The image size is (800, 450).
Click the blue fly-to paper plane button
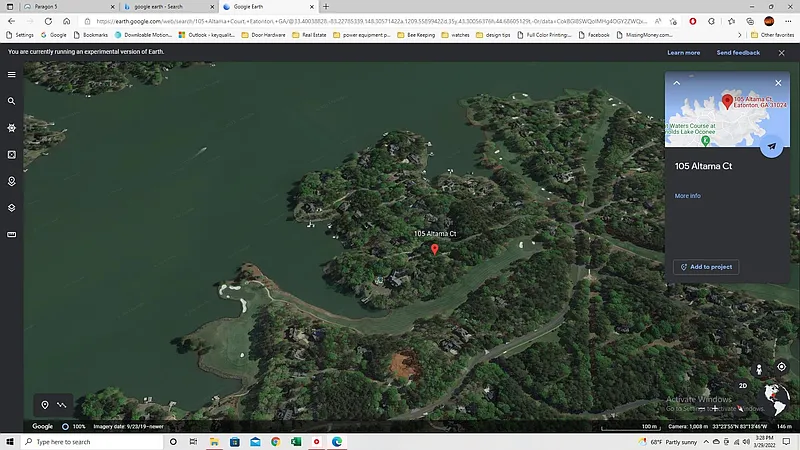[770, 146]
